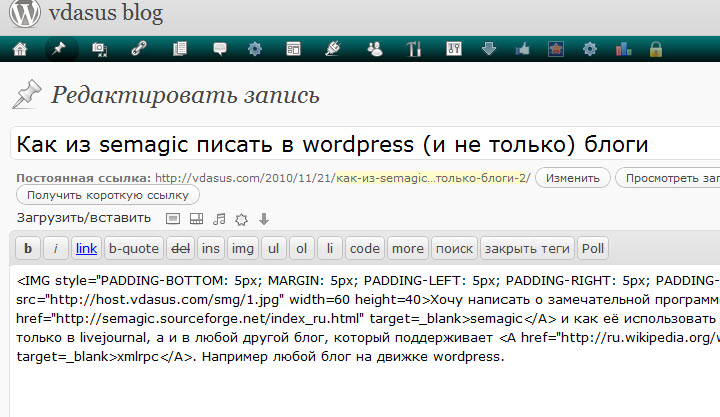
Task: Click the 'li' list item button
Action: (330, 248)
